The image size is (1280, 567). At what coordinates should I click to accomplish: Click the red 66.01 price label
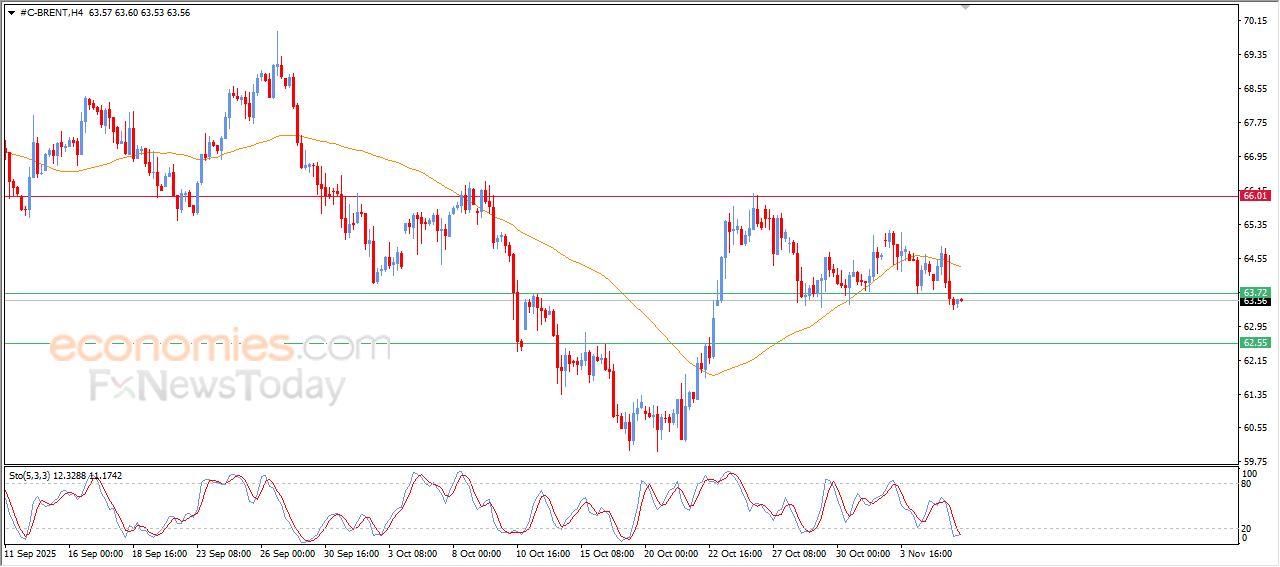pos(1254,196)
